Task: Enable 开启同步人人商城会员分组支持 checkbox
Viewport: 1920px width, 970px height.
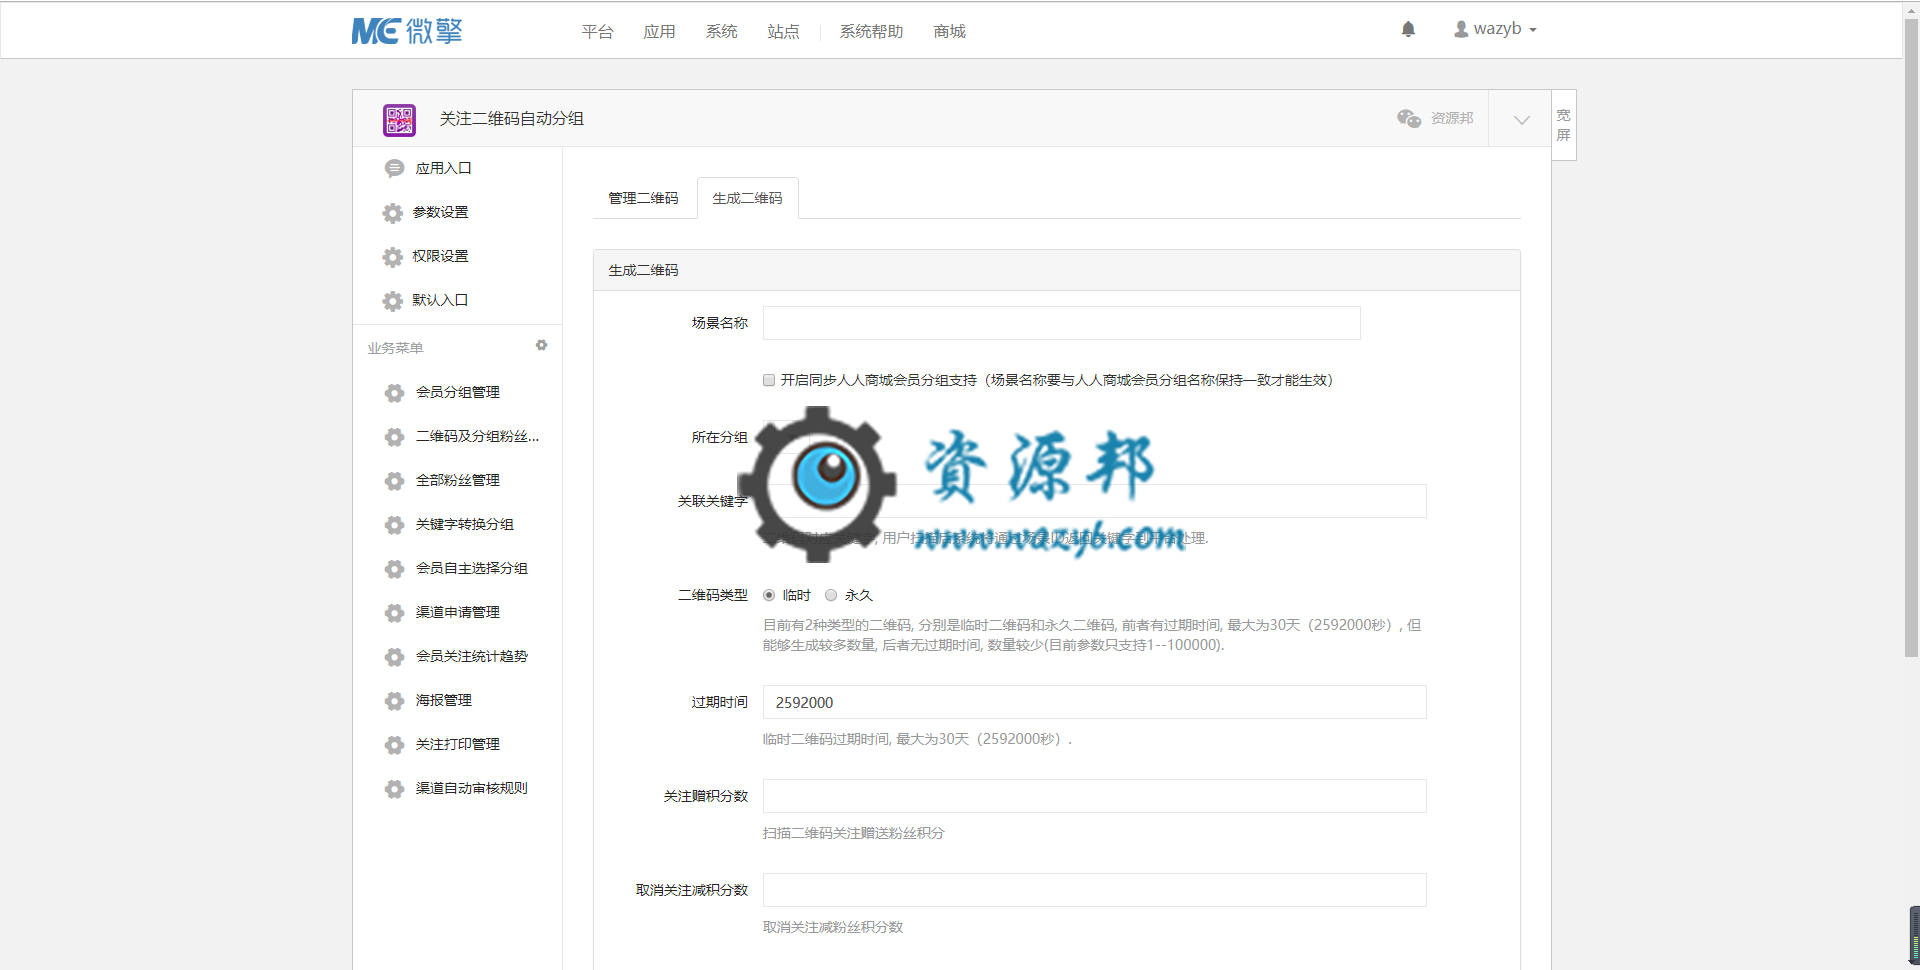Action: [x=769, y=380]
